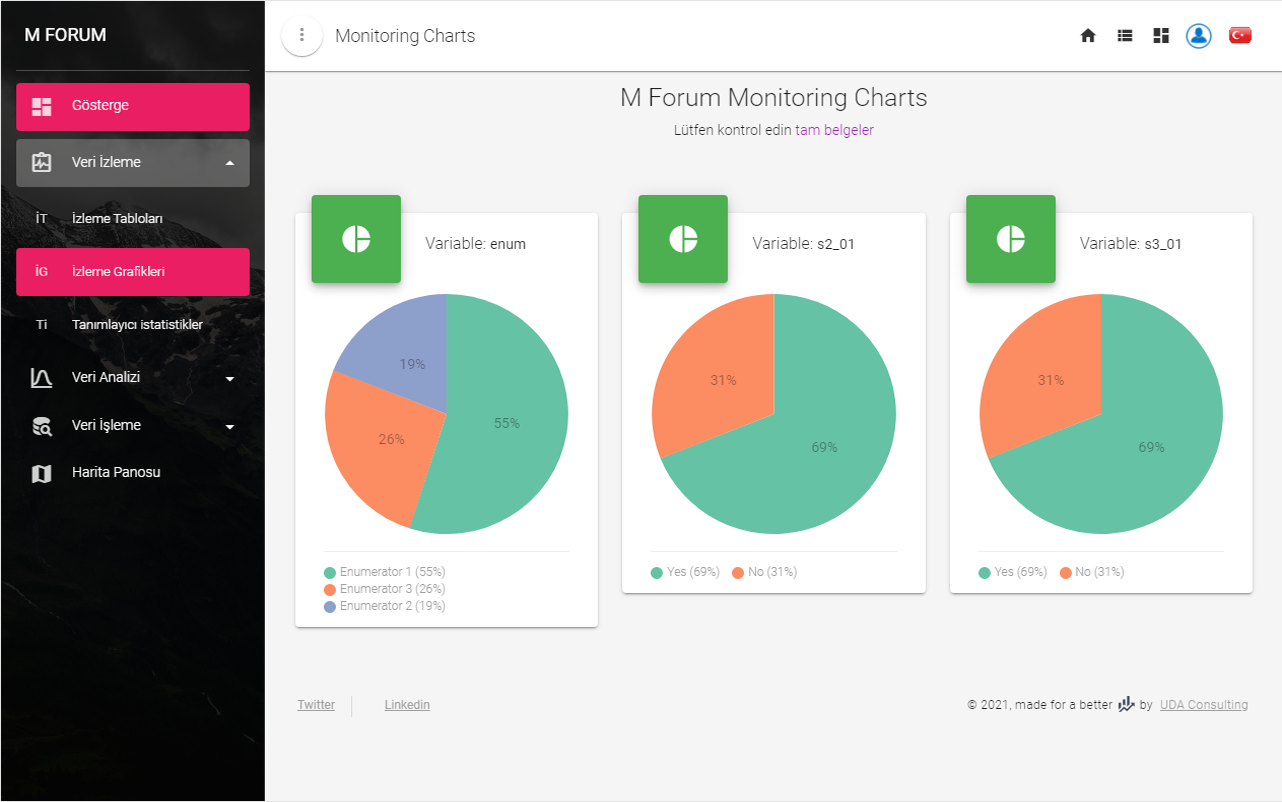Toggle Enumerator 1 (55%) legend entry
1282x802 pixels.
click(x=384, y=572)
